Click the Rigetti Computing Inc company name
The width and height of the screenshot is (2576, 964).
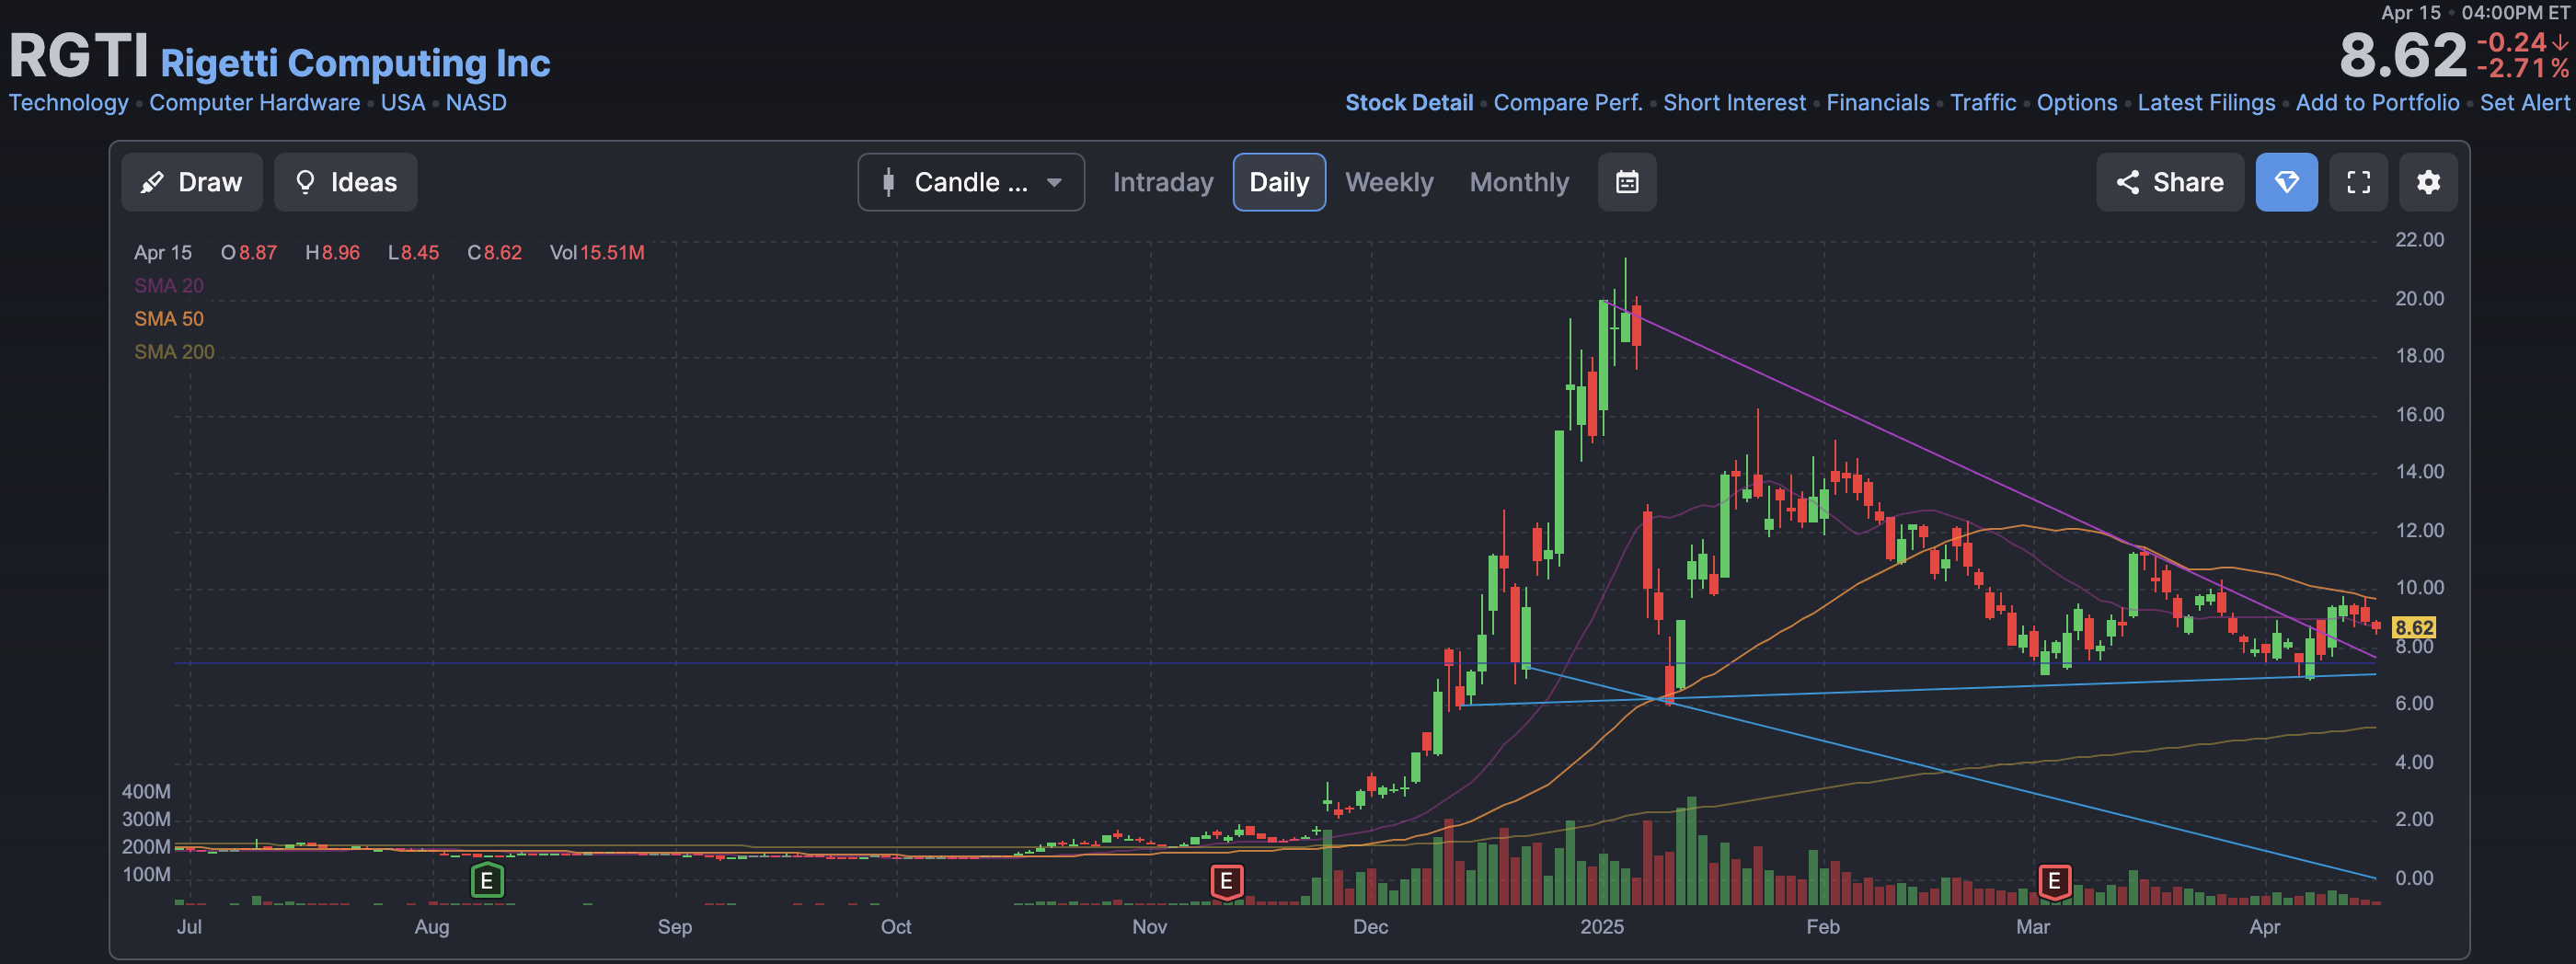(355, 63)
